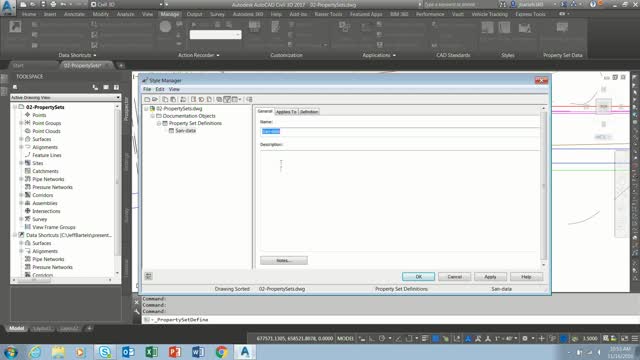Click the icon at Style Manager bottom-left corner
Viewport: 640px width, 360px height.
pyautogui.click(x=148, y=276)
